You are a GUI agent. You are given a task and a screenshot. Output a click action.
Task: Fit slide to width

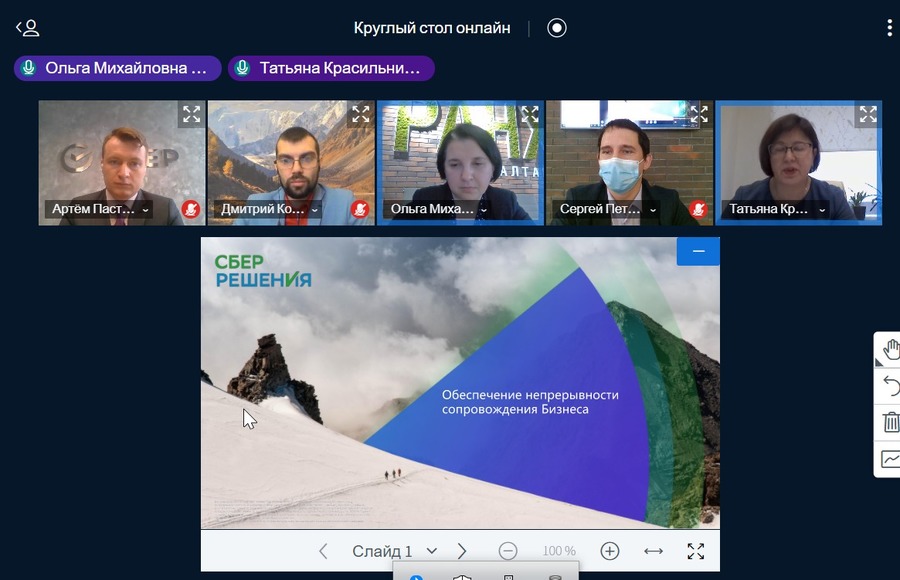653,551
